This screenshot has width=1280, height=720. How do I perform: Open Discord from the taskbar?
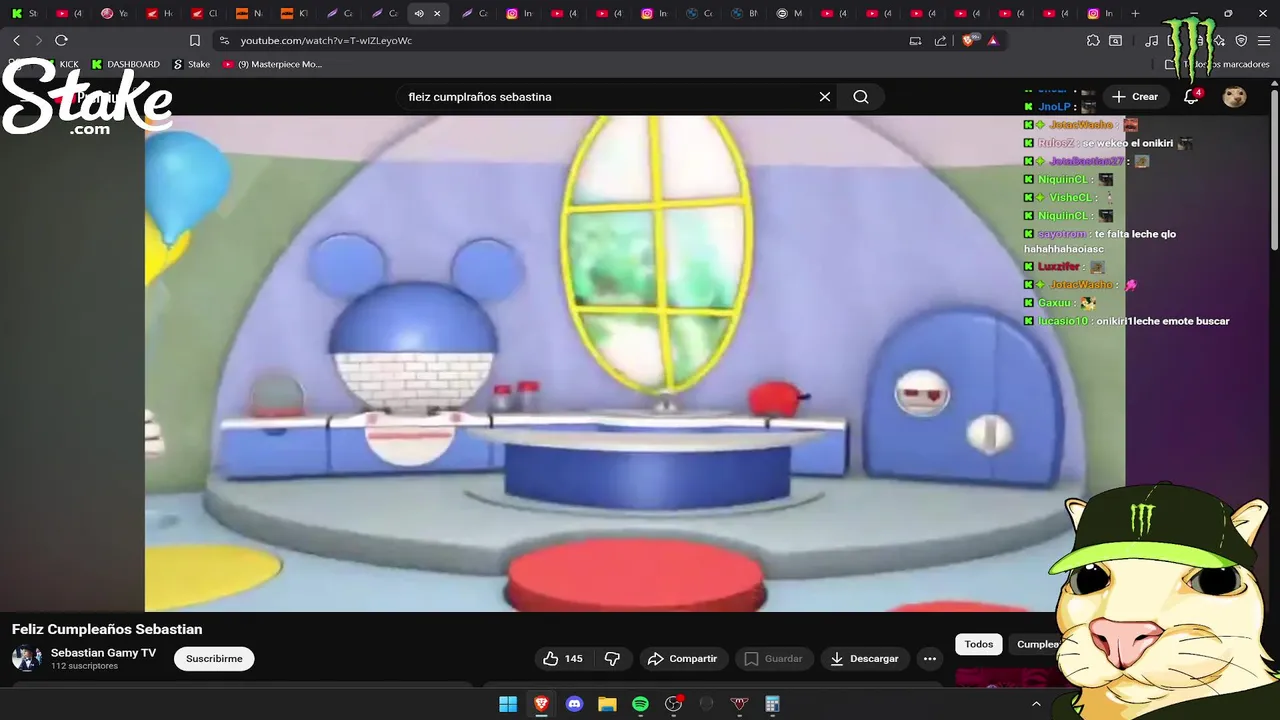point(574,704)
